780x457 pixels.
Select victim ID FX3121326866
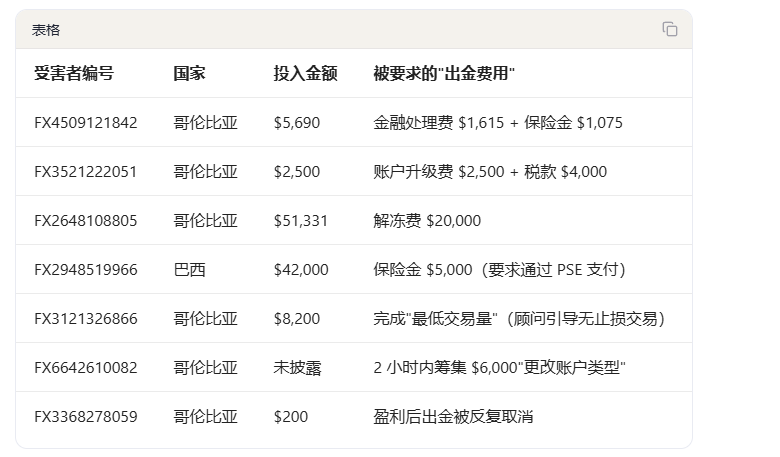point(86,319)
